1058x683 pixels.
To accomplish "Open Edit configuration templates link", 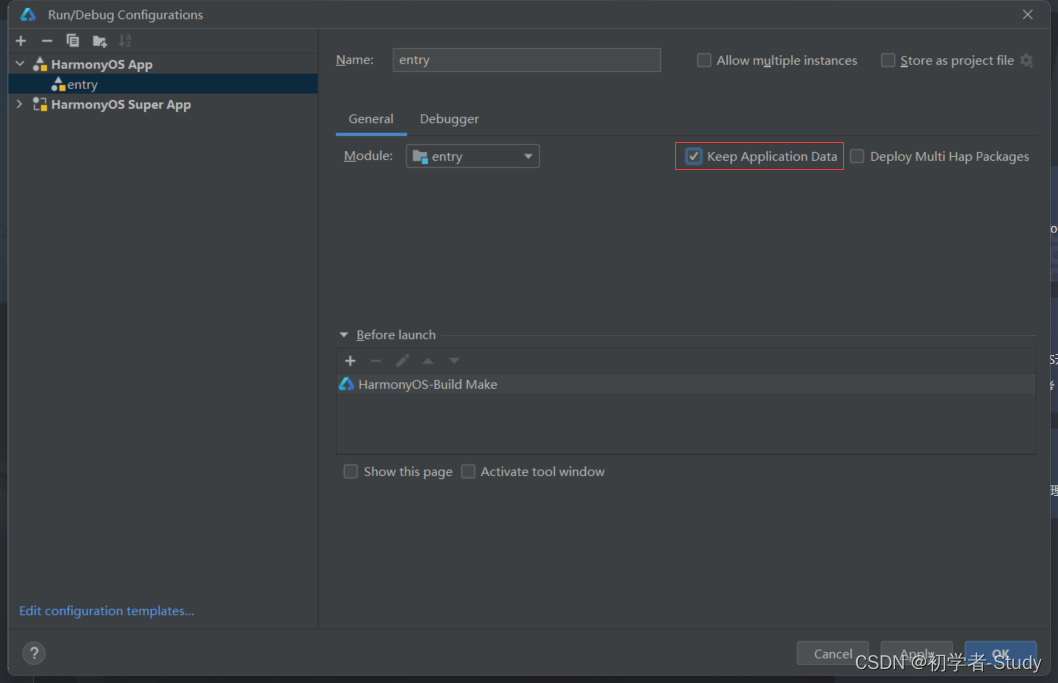I will [107, 611].
